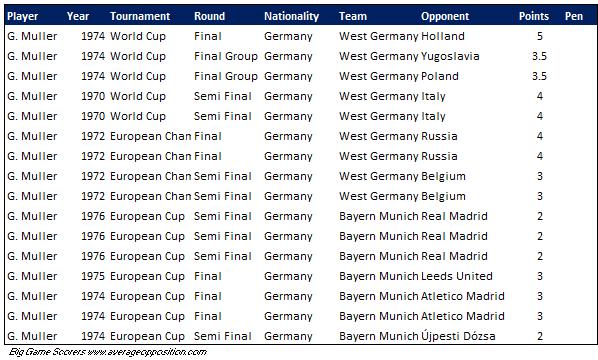Screen dimensions: 598x360
Task: Open the averageopposition.com footer link
Action: pyautogui.click(x=147, y=352)
